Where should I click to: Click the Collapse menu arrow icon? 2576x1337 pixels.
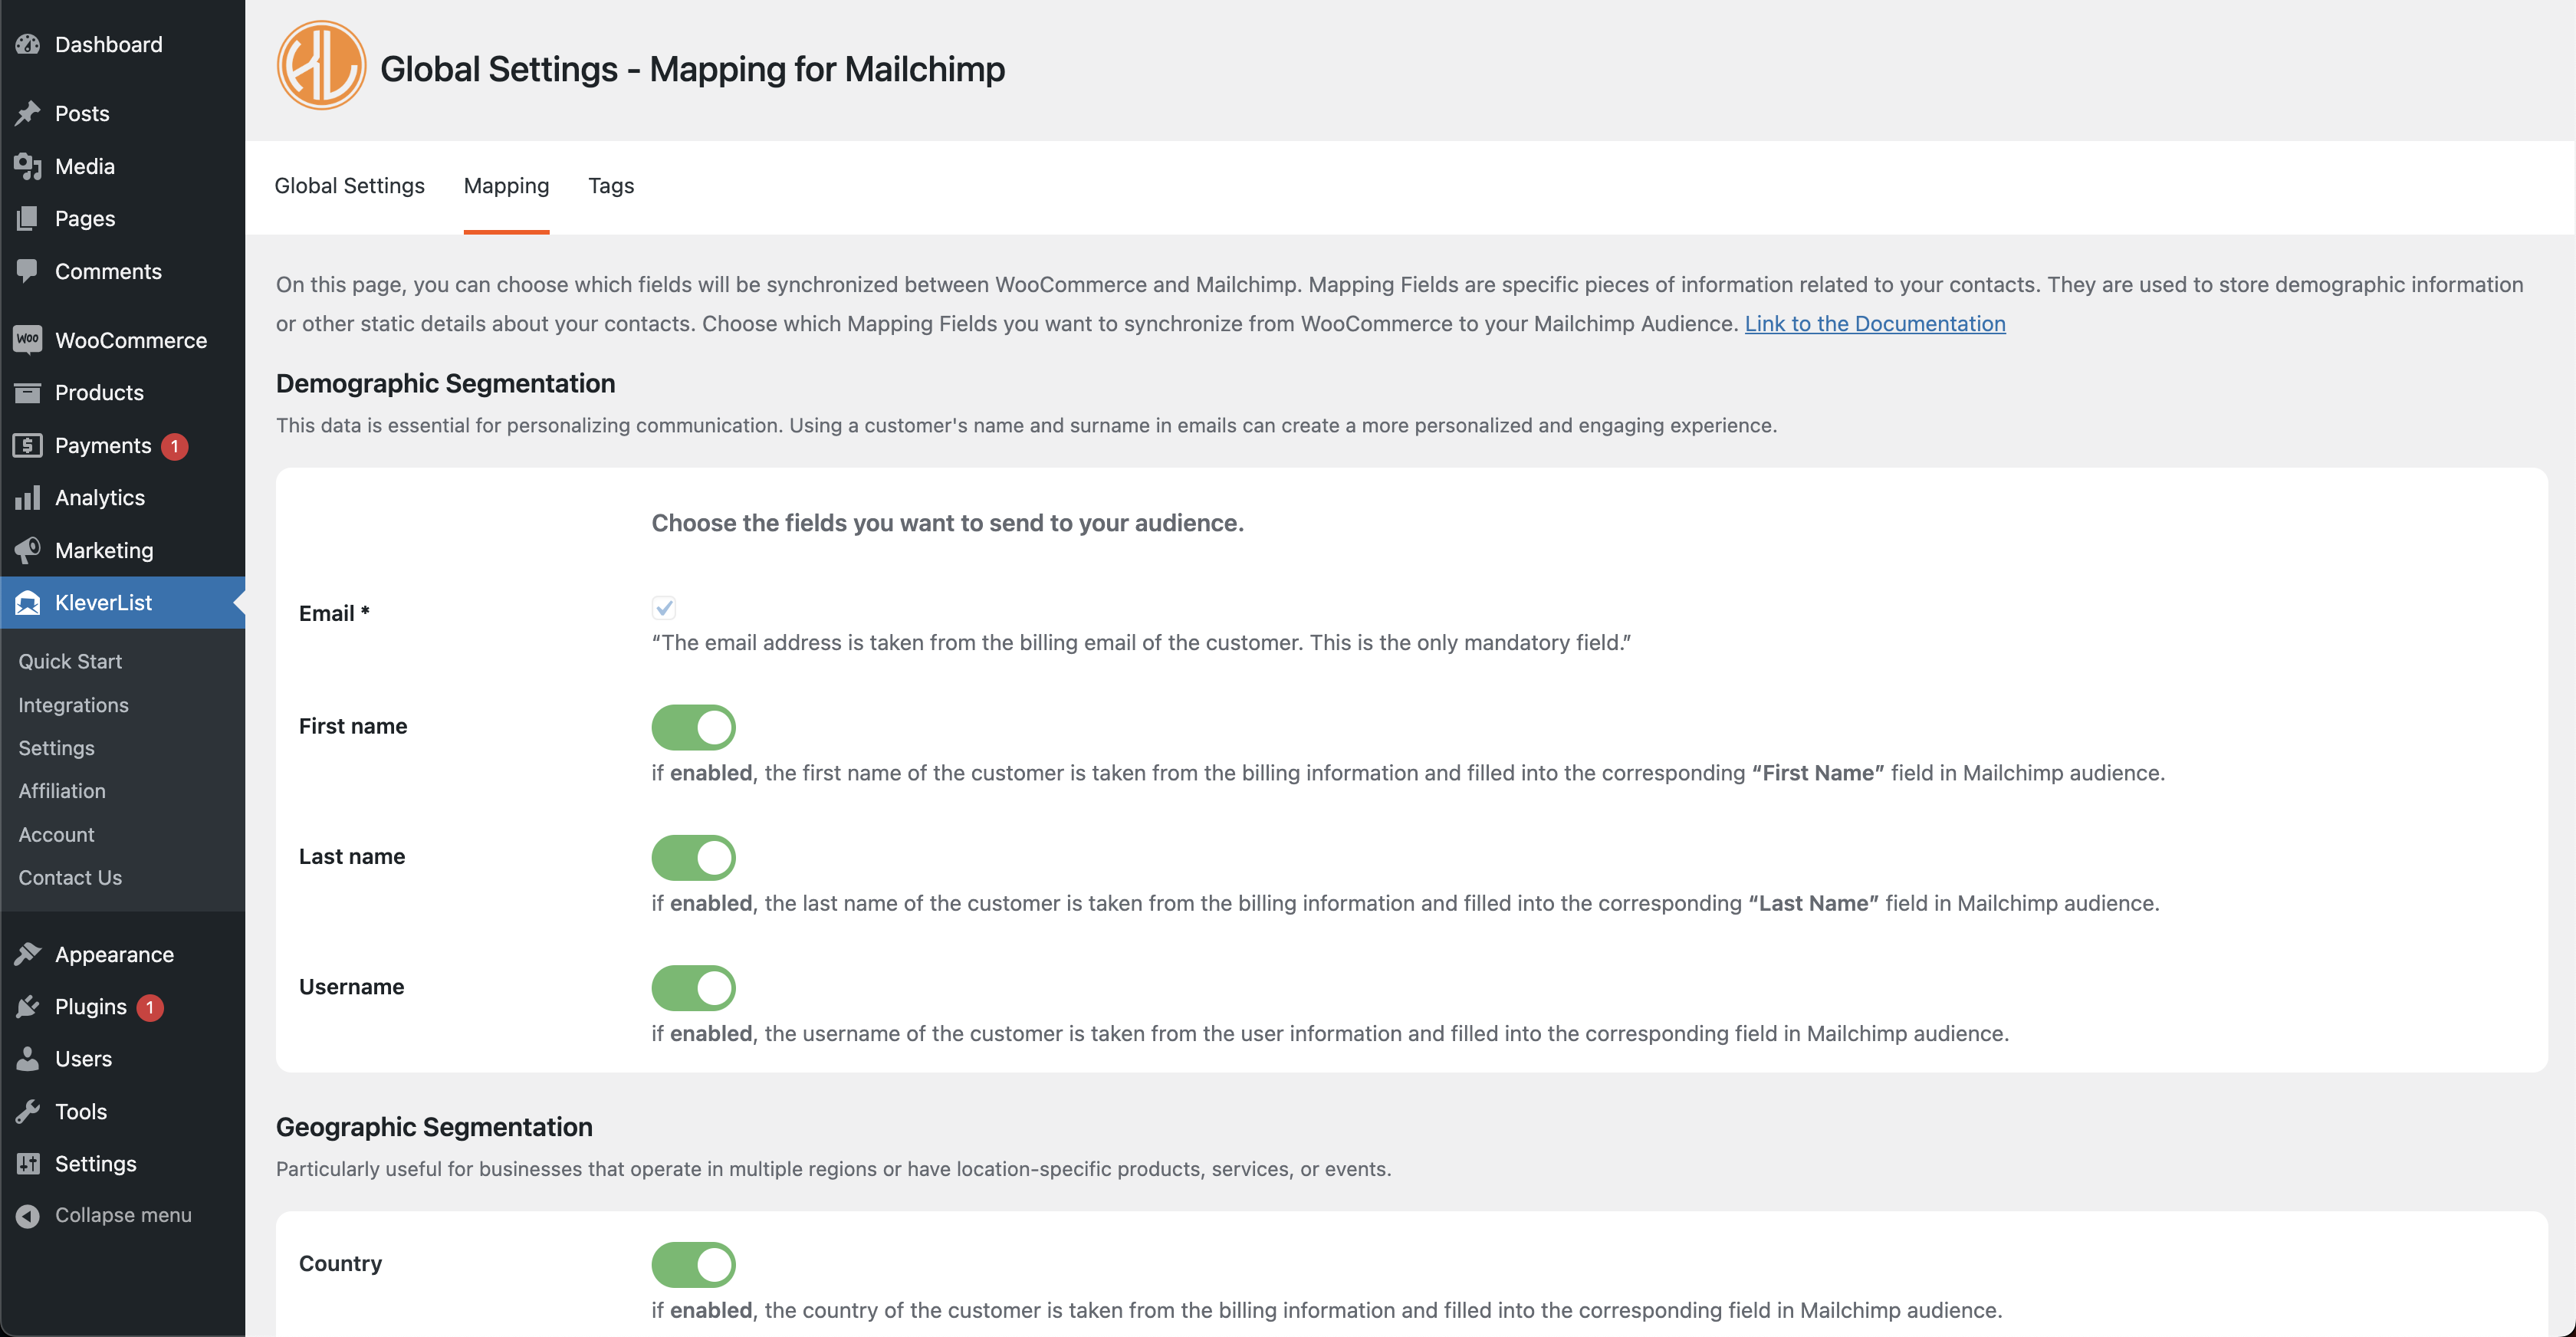(28, 1215)
